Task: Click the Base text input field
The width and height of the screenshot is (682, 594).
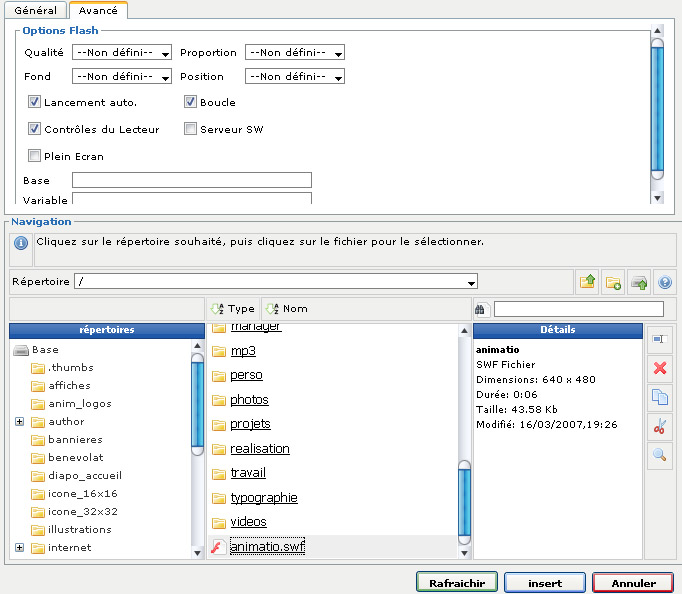Action: pyautogui.click(x=191, y=180)
